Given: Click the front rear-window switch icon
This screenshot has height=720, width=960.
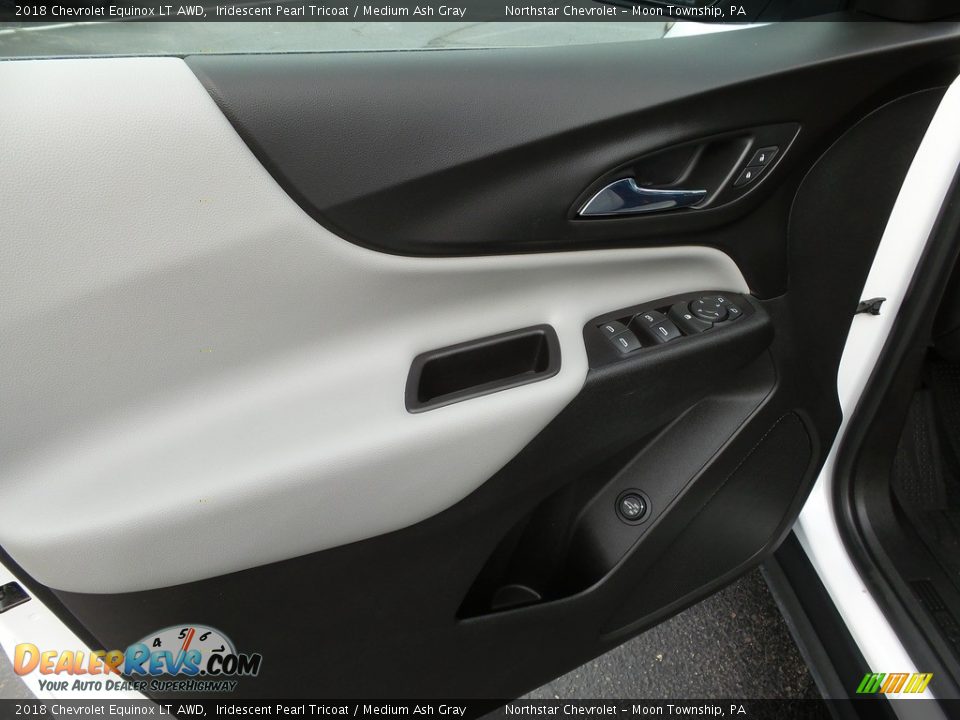Looking at the screenshot, I should tap(624, 341).
